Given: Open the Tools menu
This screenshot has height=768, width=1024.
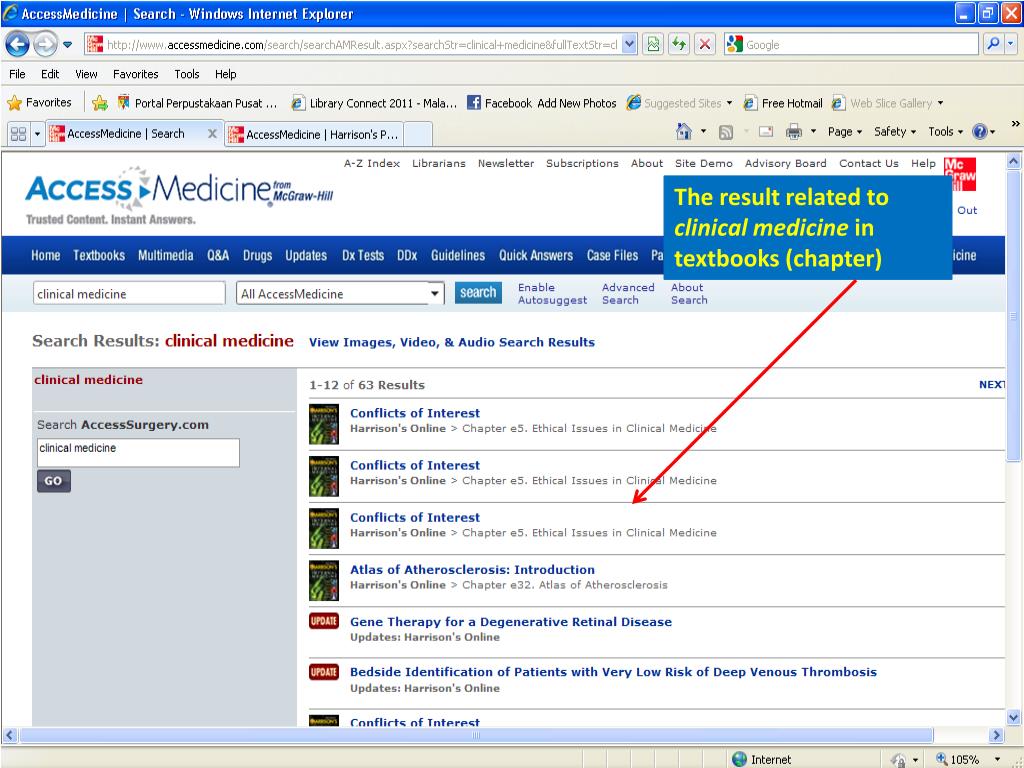Looking at the screenshot, I should (x=187, y=74).
